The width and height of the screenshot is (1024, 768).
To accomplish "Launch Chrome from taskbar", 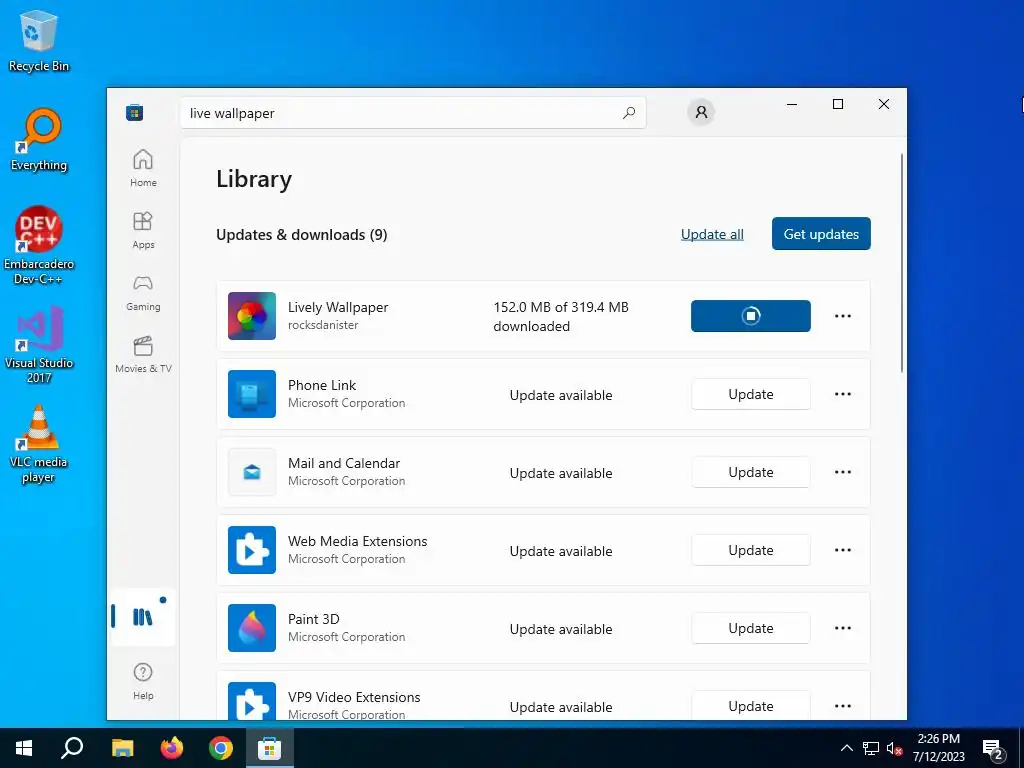I will click(x=221, y=748).
